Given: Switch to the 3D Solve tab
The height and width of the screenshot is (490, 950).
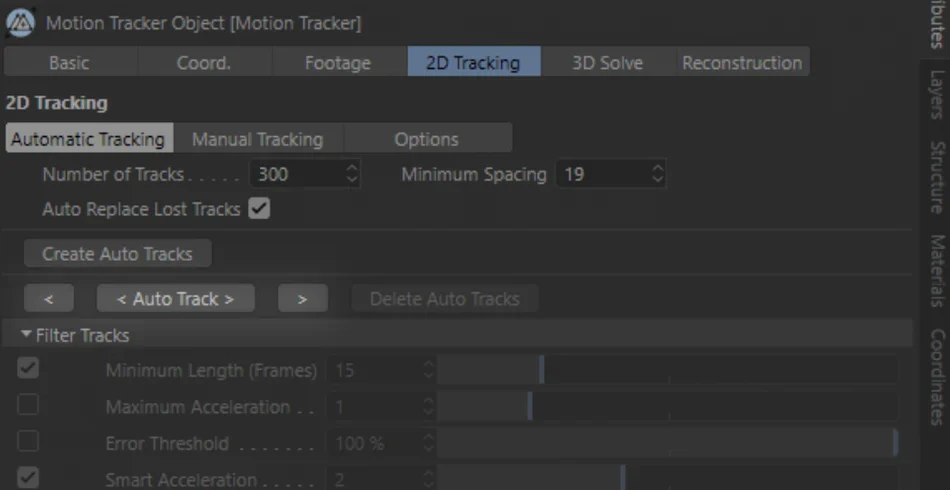Looking at the screenshot, I should (608, 62).
